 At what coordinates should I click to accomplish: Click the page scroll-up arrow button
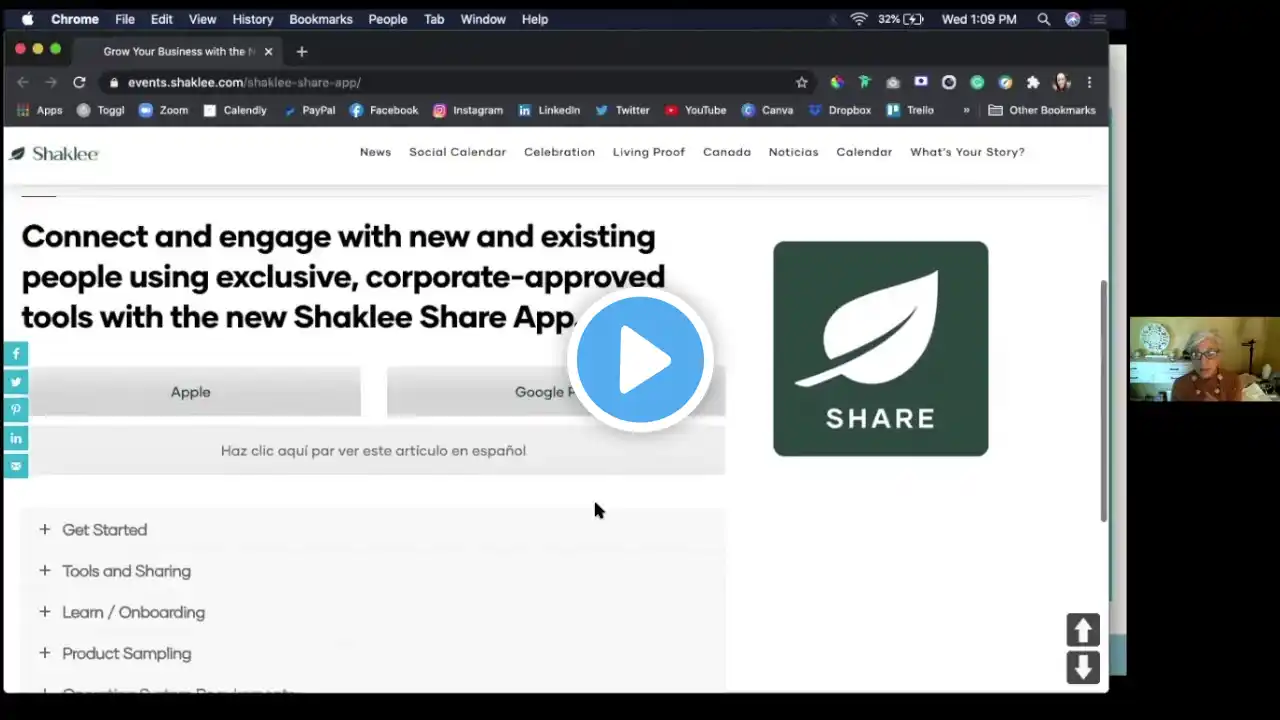[x=1083, y=630]
